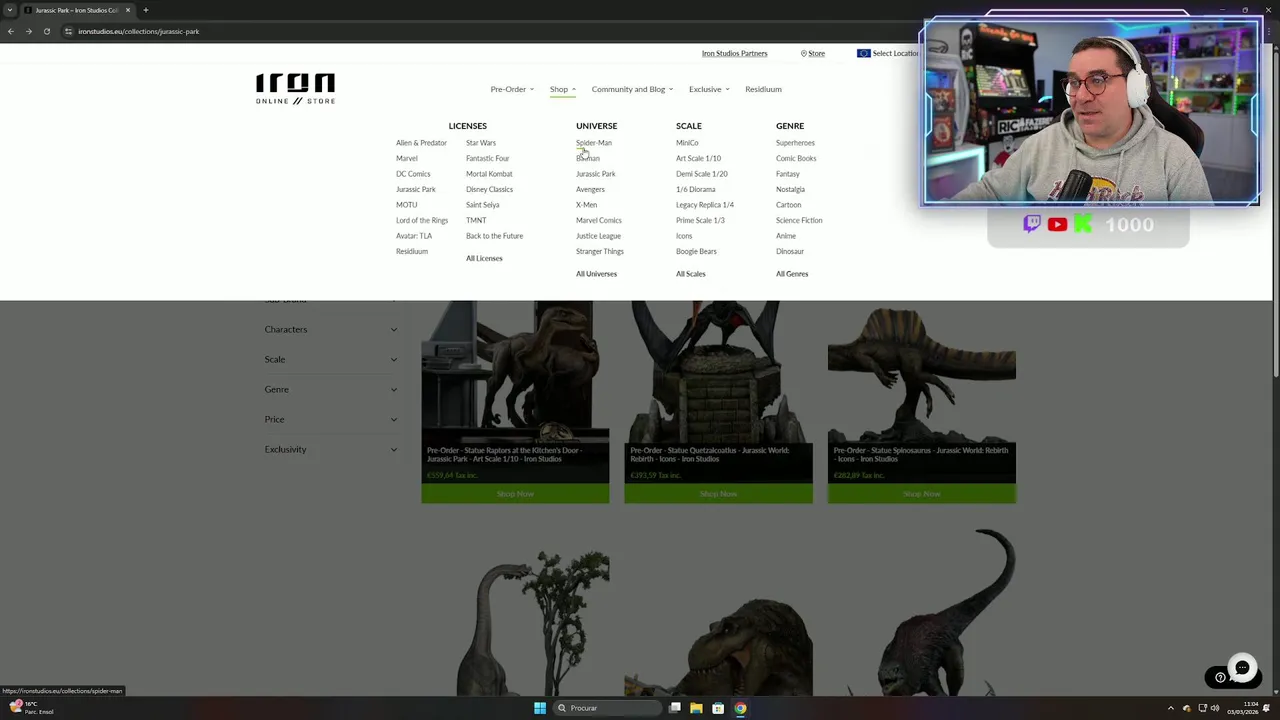Open the Select Location dropdown
Image resolution: width=1280 pixels, height=720 pixels.
pyautogui.click(x=888, y=53)
